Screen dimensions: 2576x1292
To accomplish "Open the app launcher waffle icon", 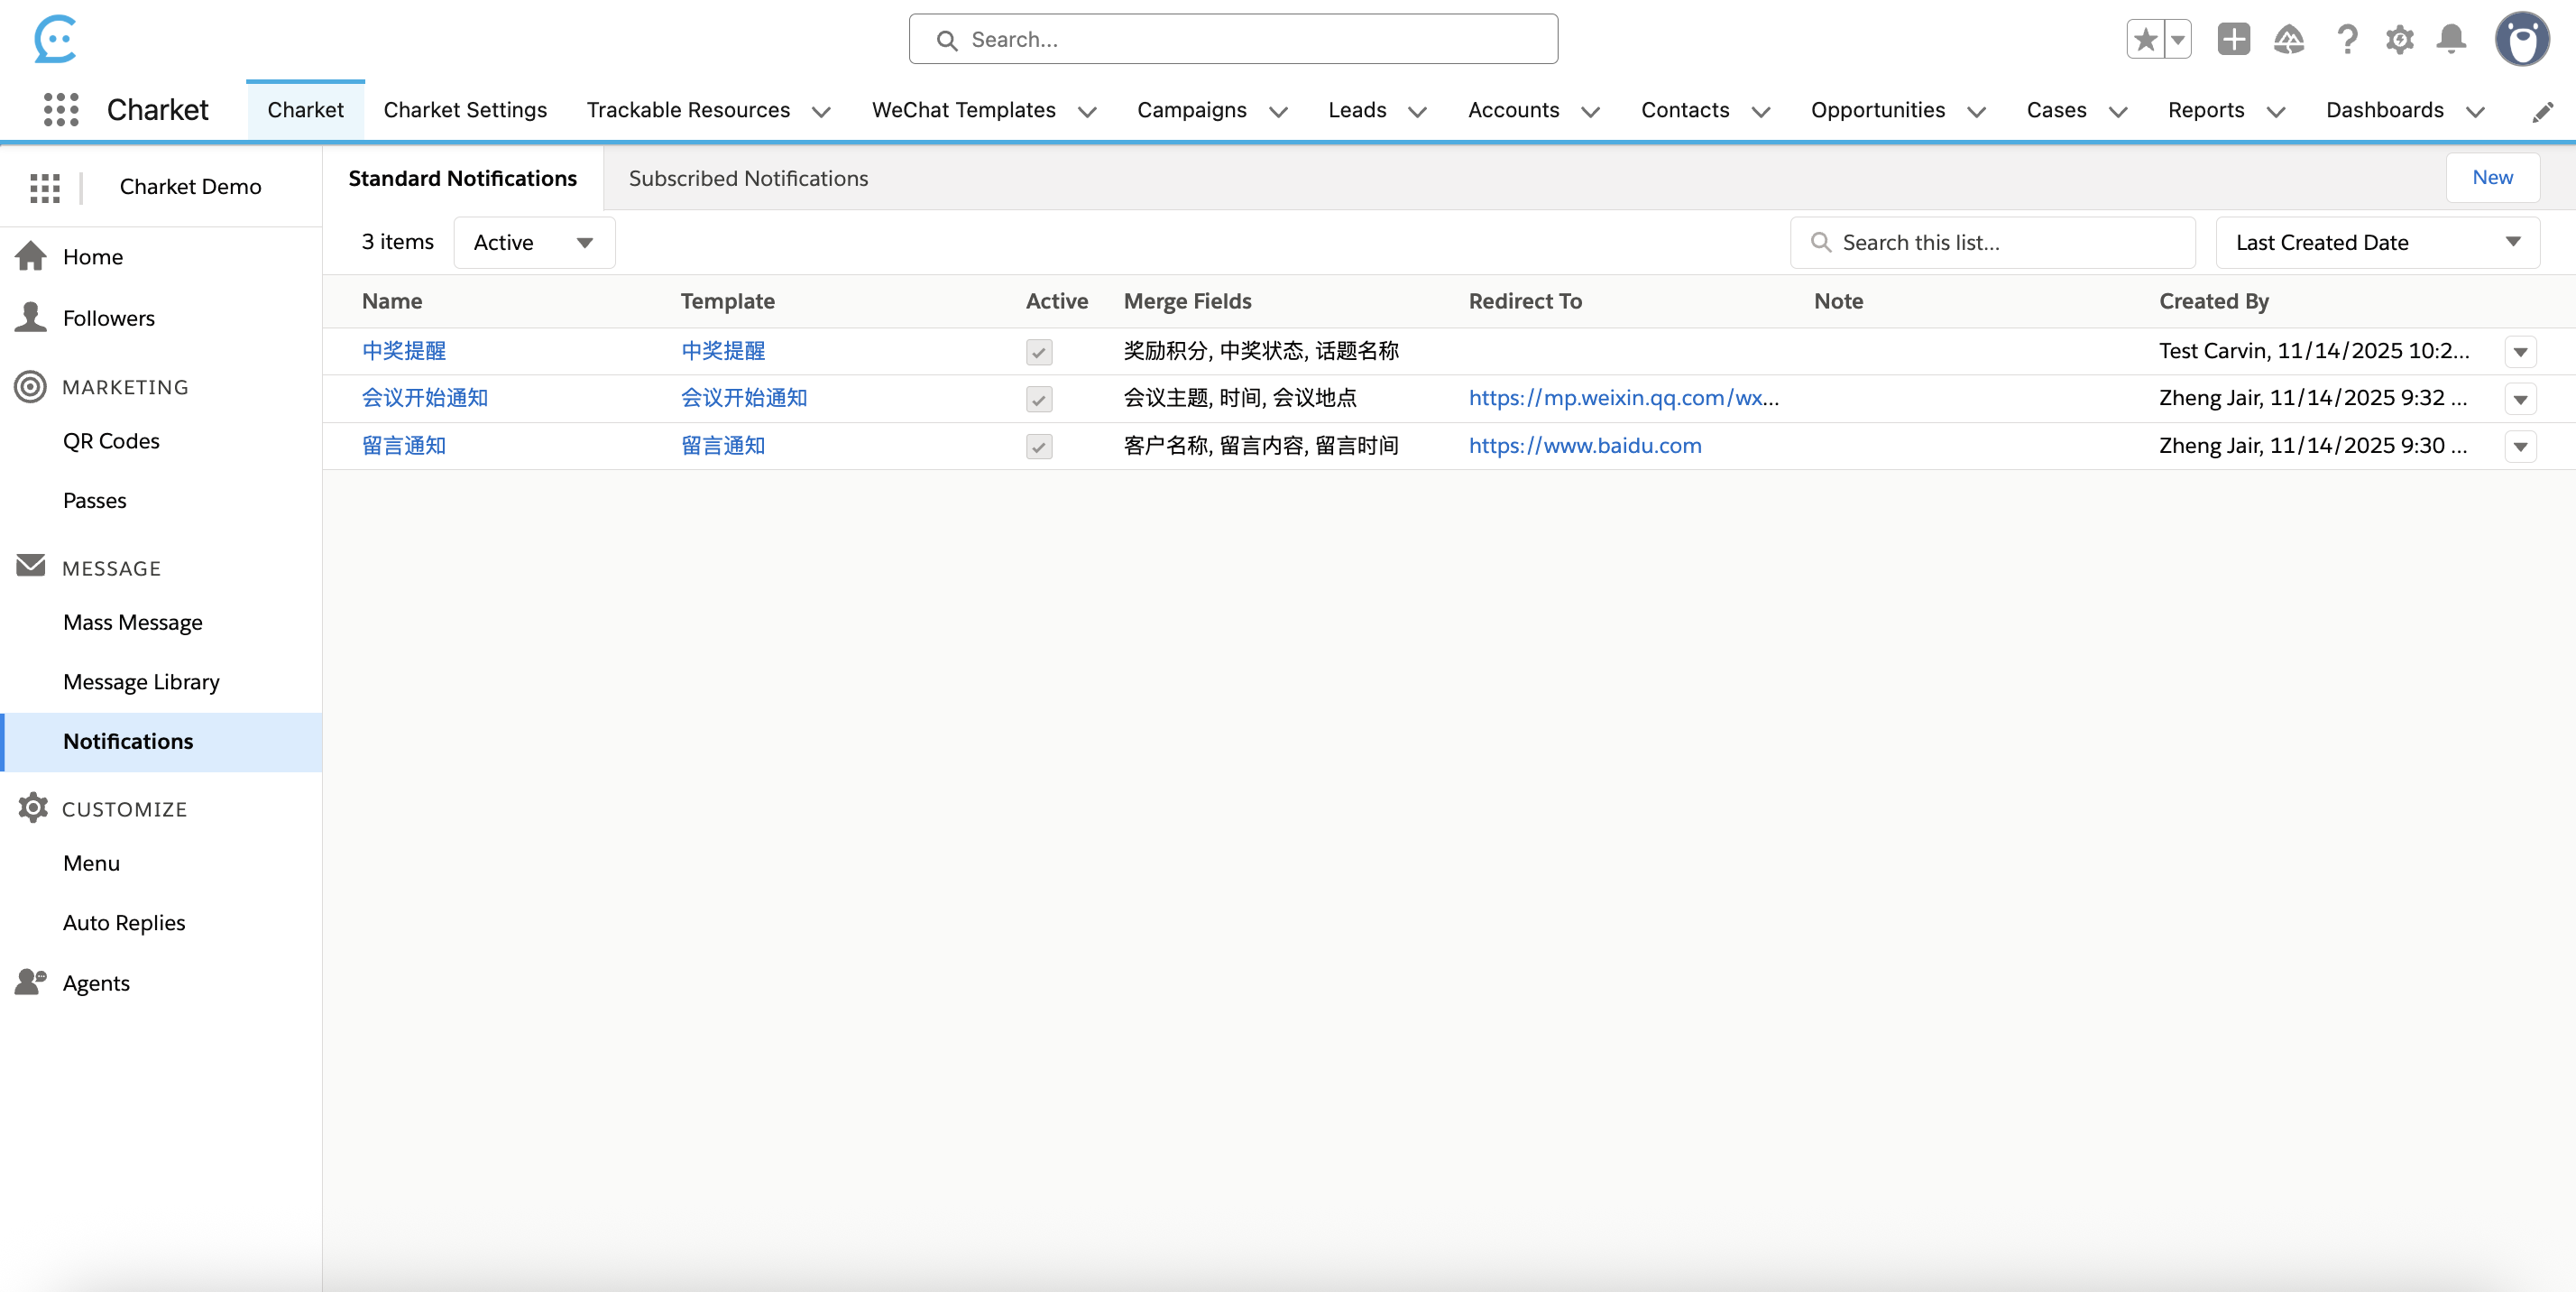I will [x=45, y=187].
